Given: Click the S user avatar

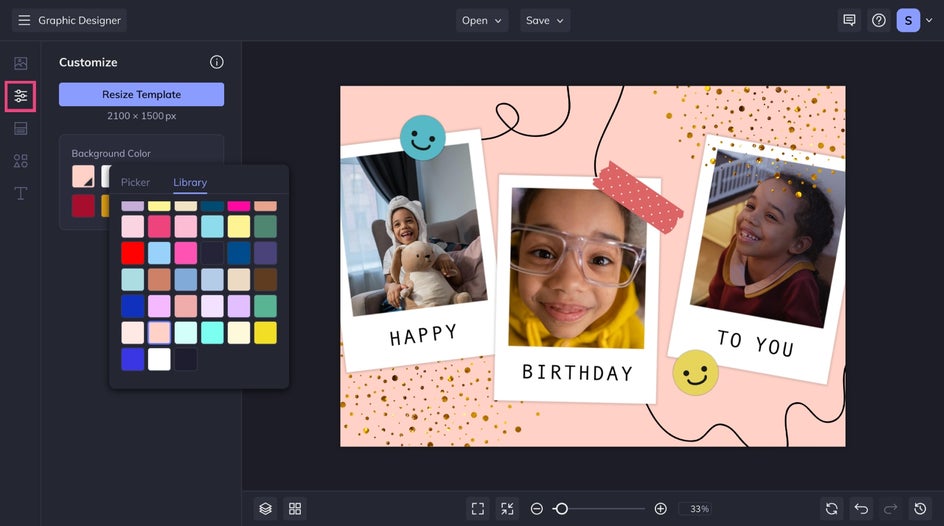Looking at the screenshot, I should pos(908,20).
